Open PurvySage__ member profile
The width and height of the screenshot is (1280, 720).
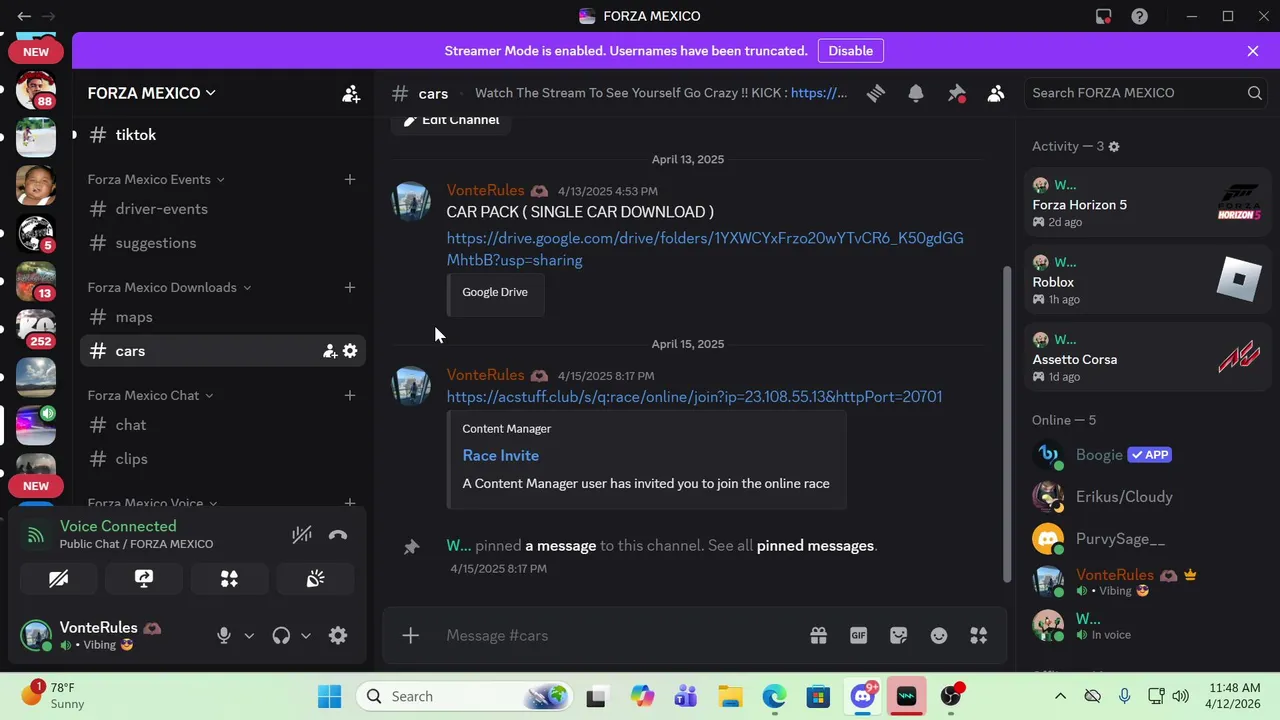[1147, 539]
